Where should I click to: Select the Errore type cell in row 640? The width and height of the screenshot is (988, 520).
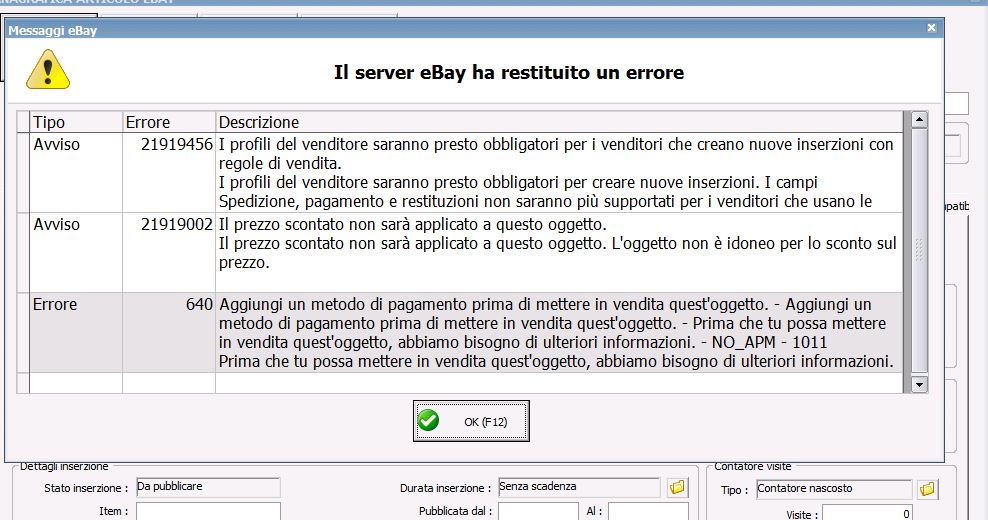[76, 332]
